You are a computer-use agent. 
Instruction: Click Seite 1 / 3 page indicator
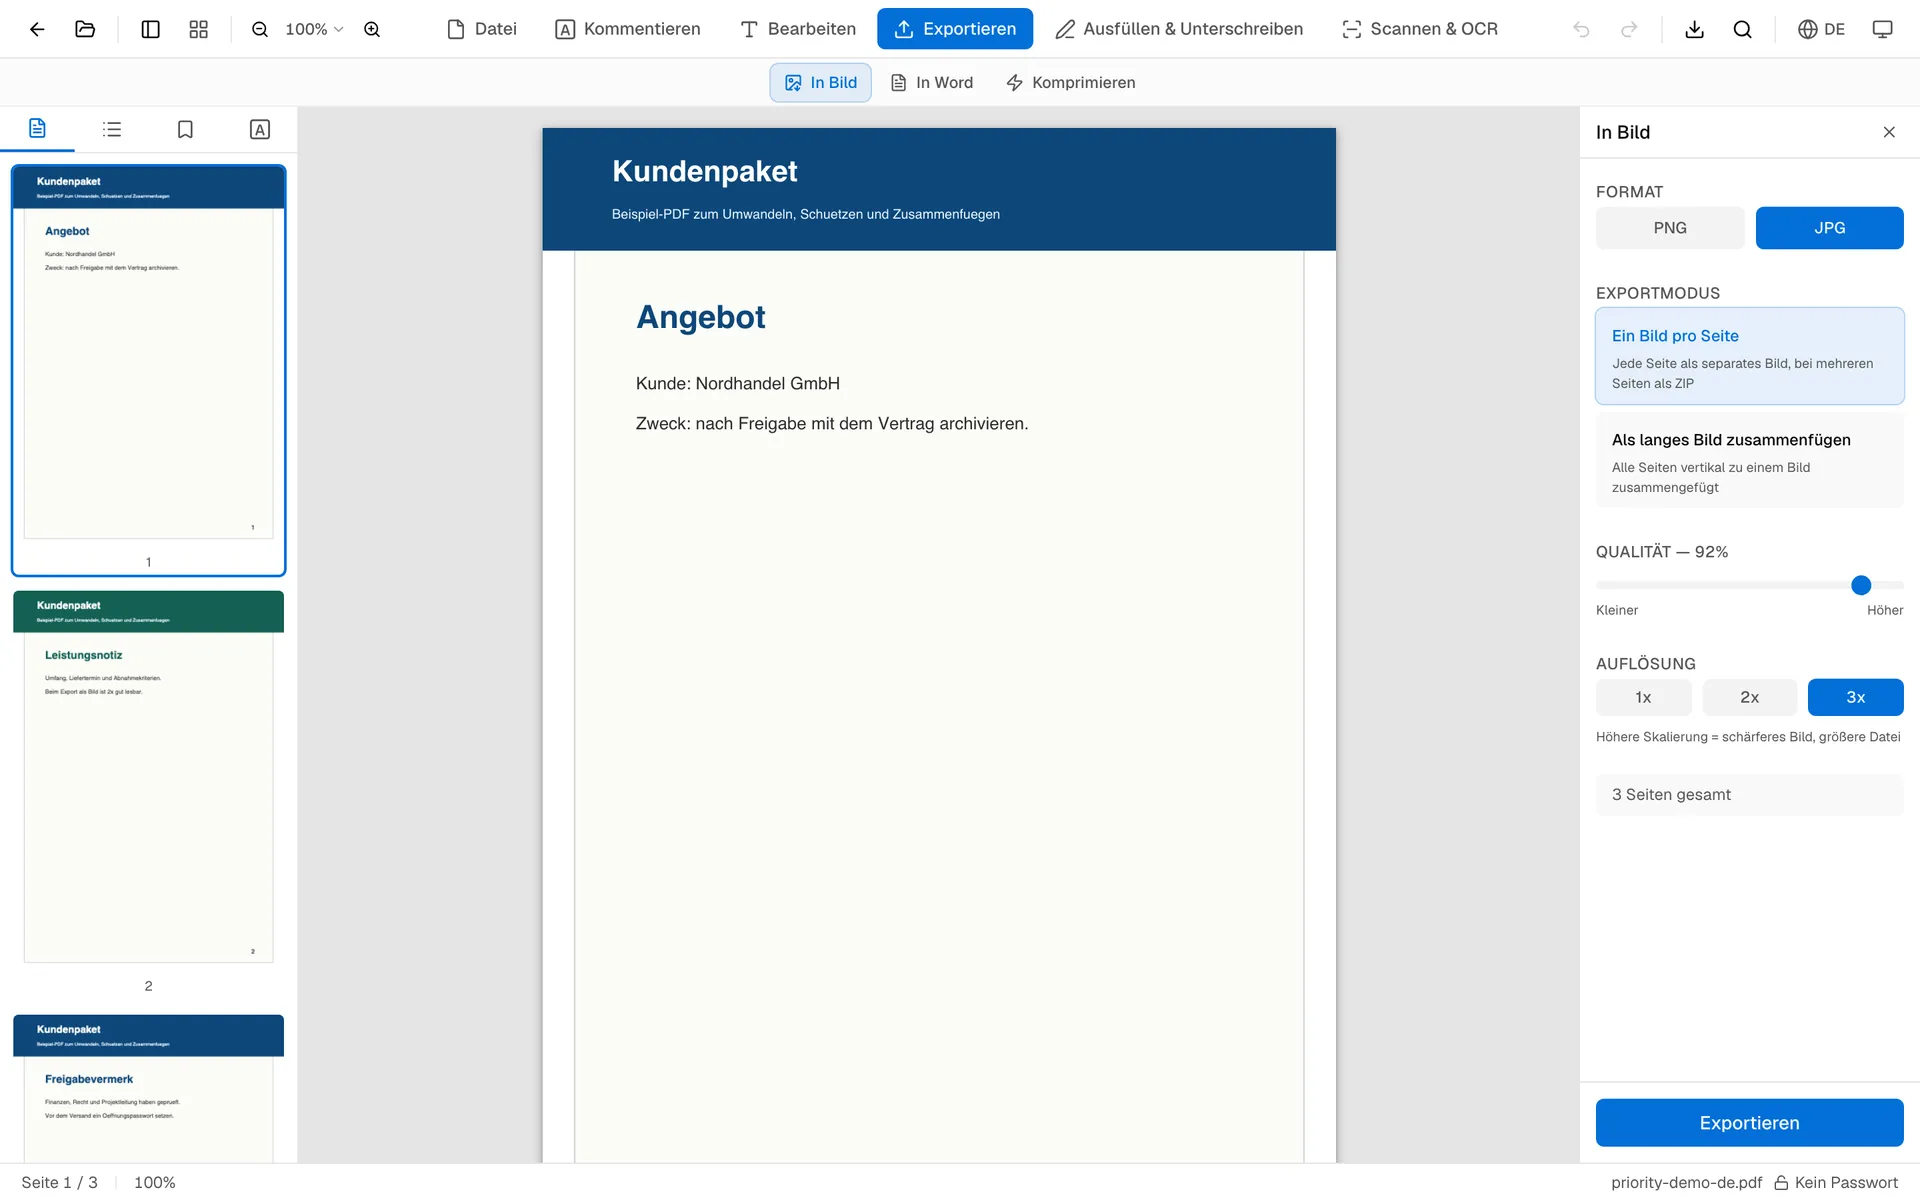coord(60,1183)
